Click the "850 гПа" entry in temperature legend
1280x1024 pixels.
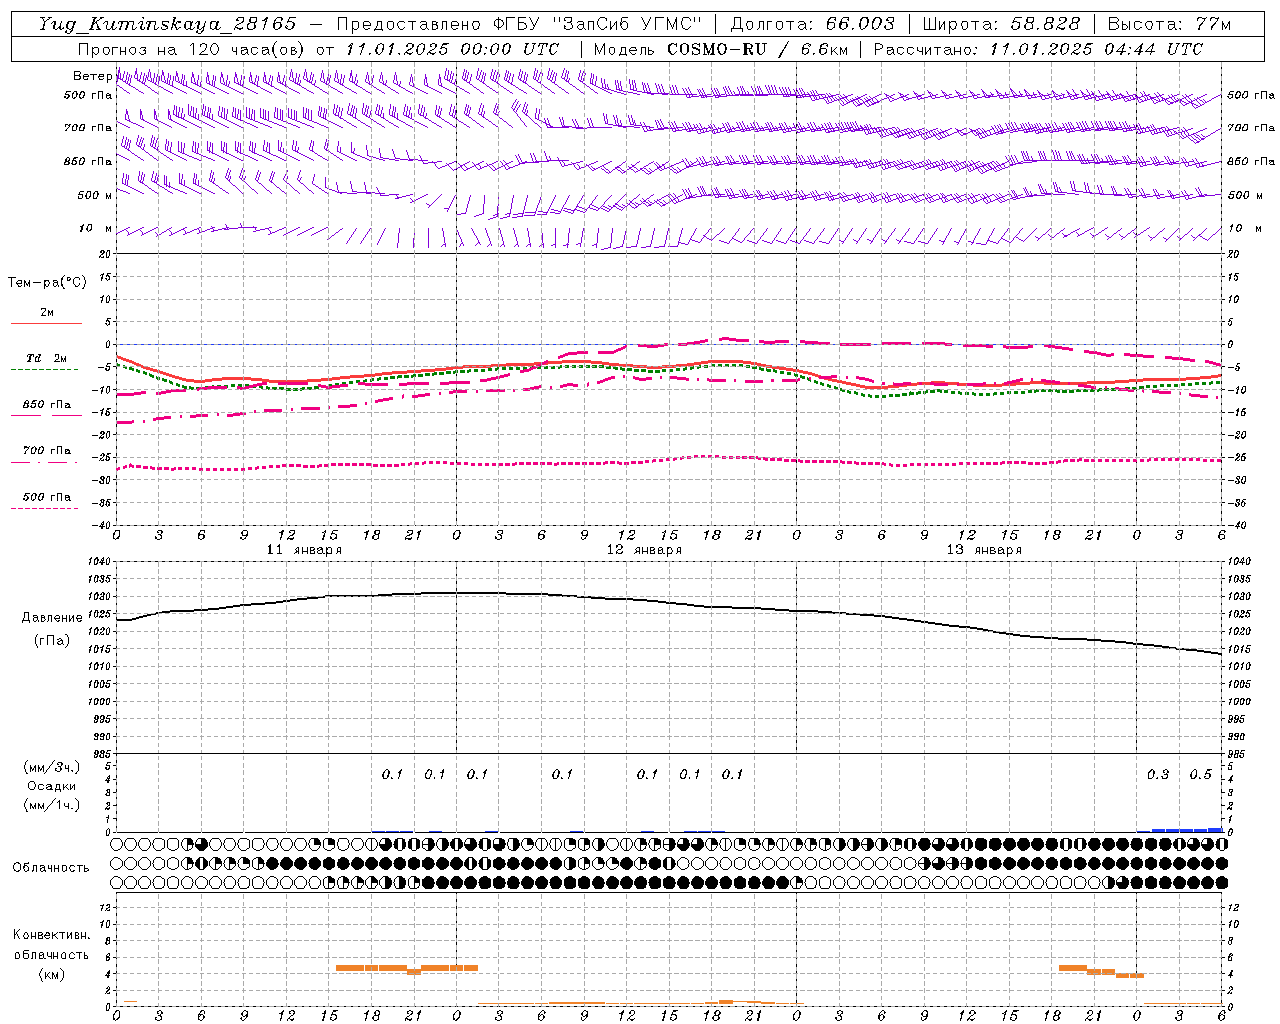[x=47, y=405]
